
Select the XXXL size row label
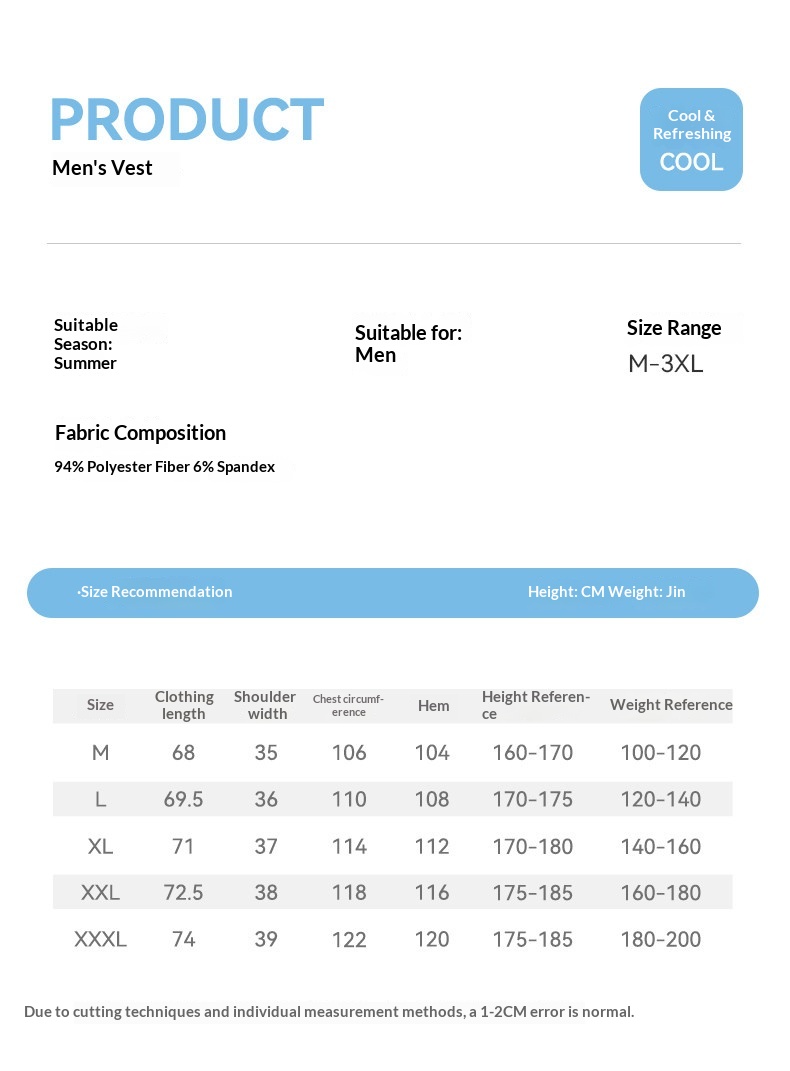click(x=100, y=940)
